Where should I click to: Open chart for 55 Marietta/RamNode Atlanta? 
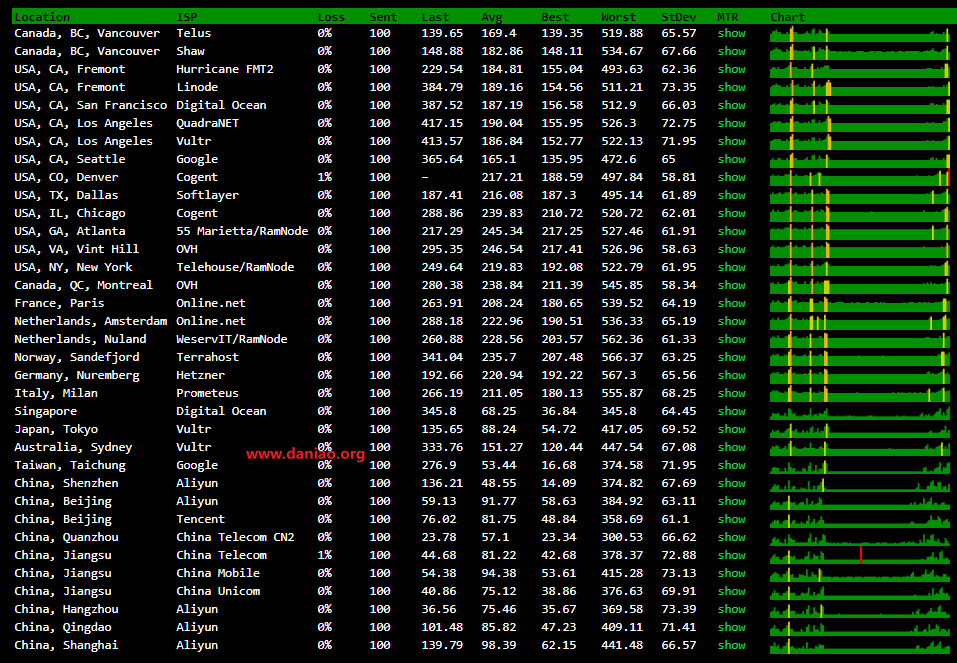[x=860, y=231]
